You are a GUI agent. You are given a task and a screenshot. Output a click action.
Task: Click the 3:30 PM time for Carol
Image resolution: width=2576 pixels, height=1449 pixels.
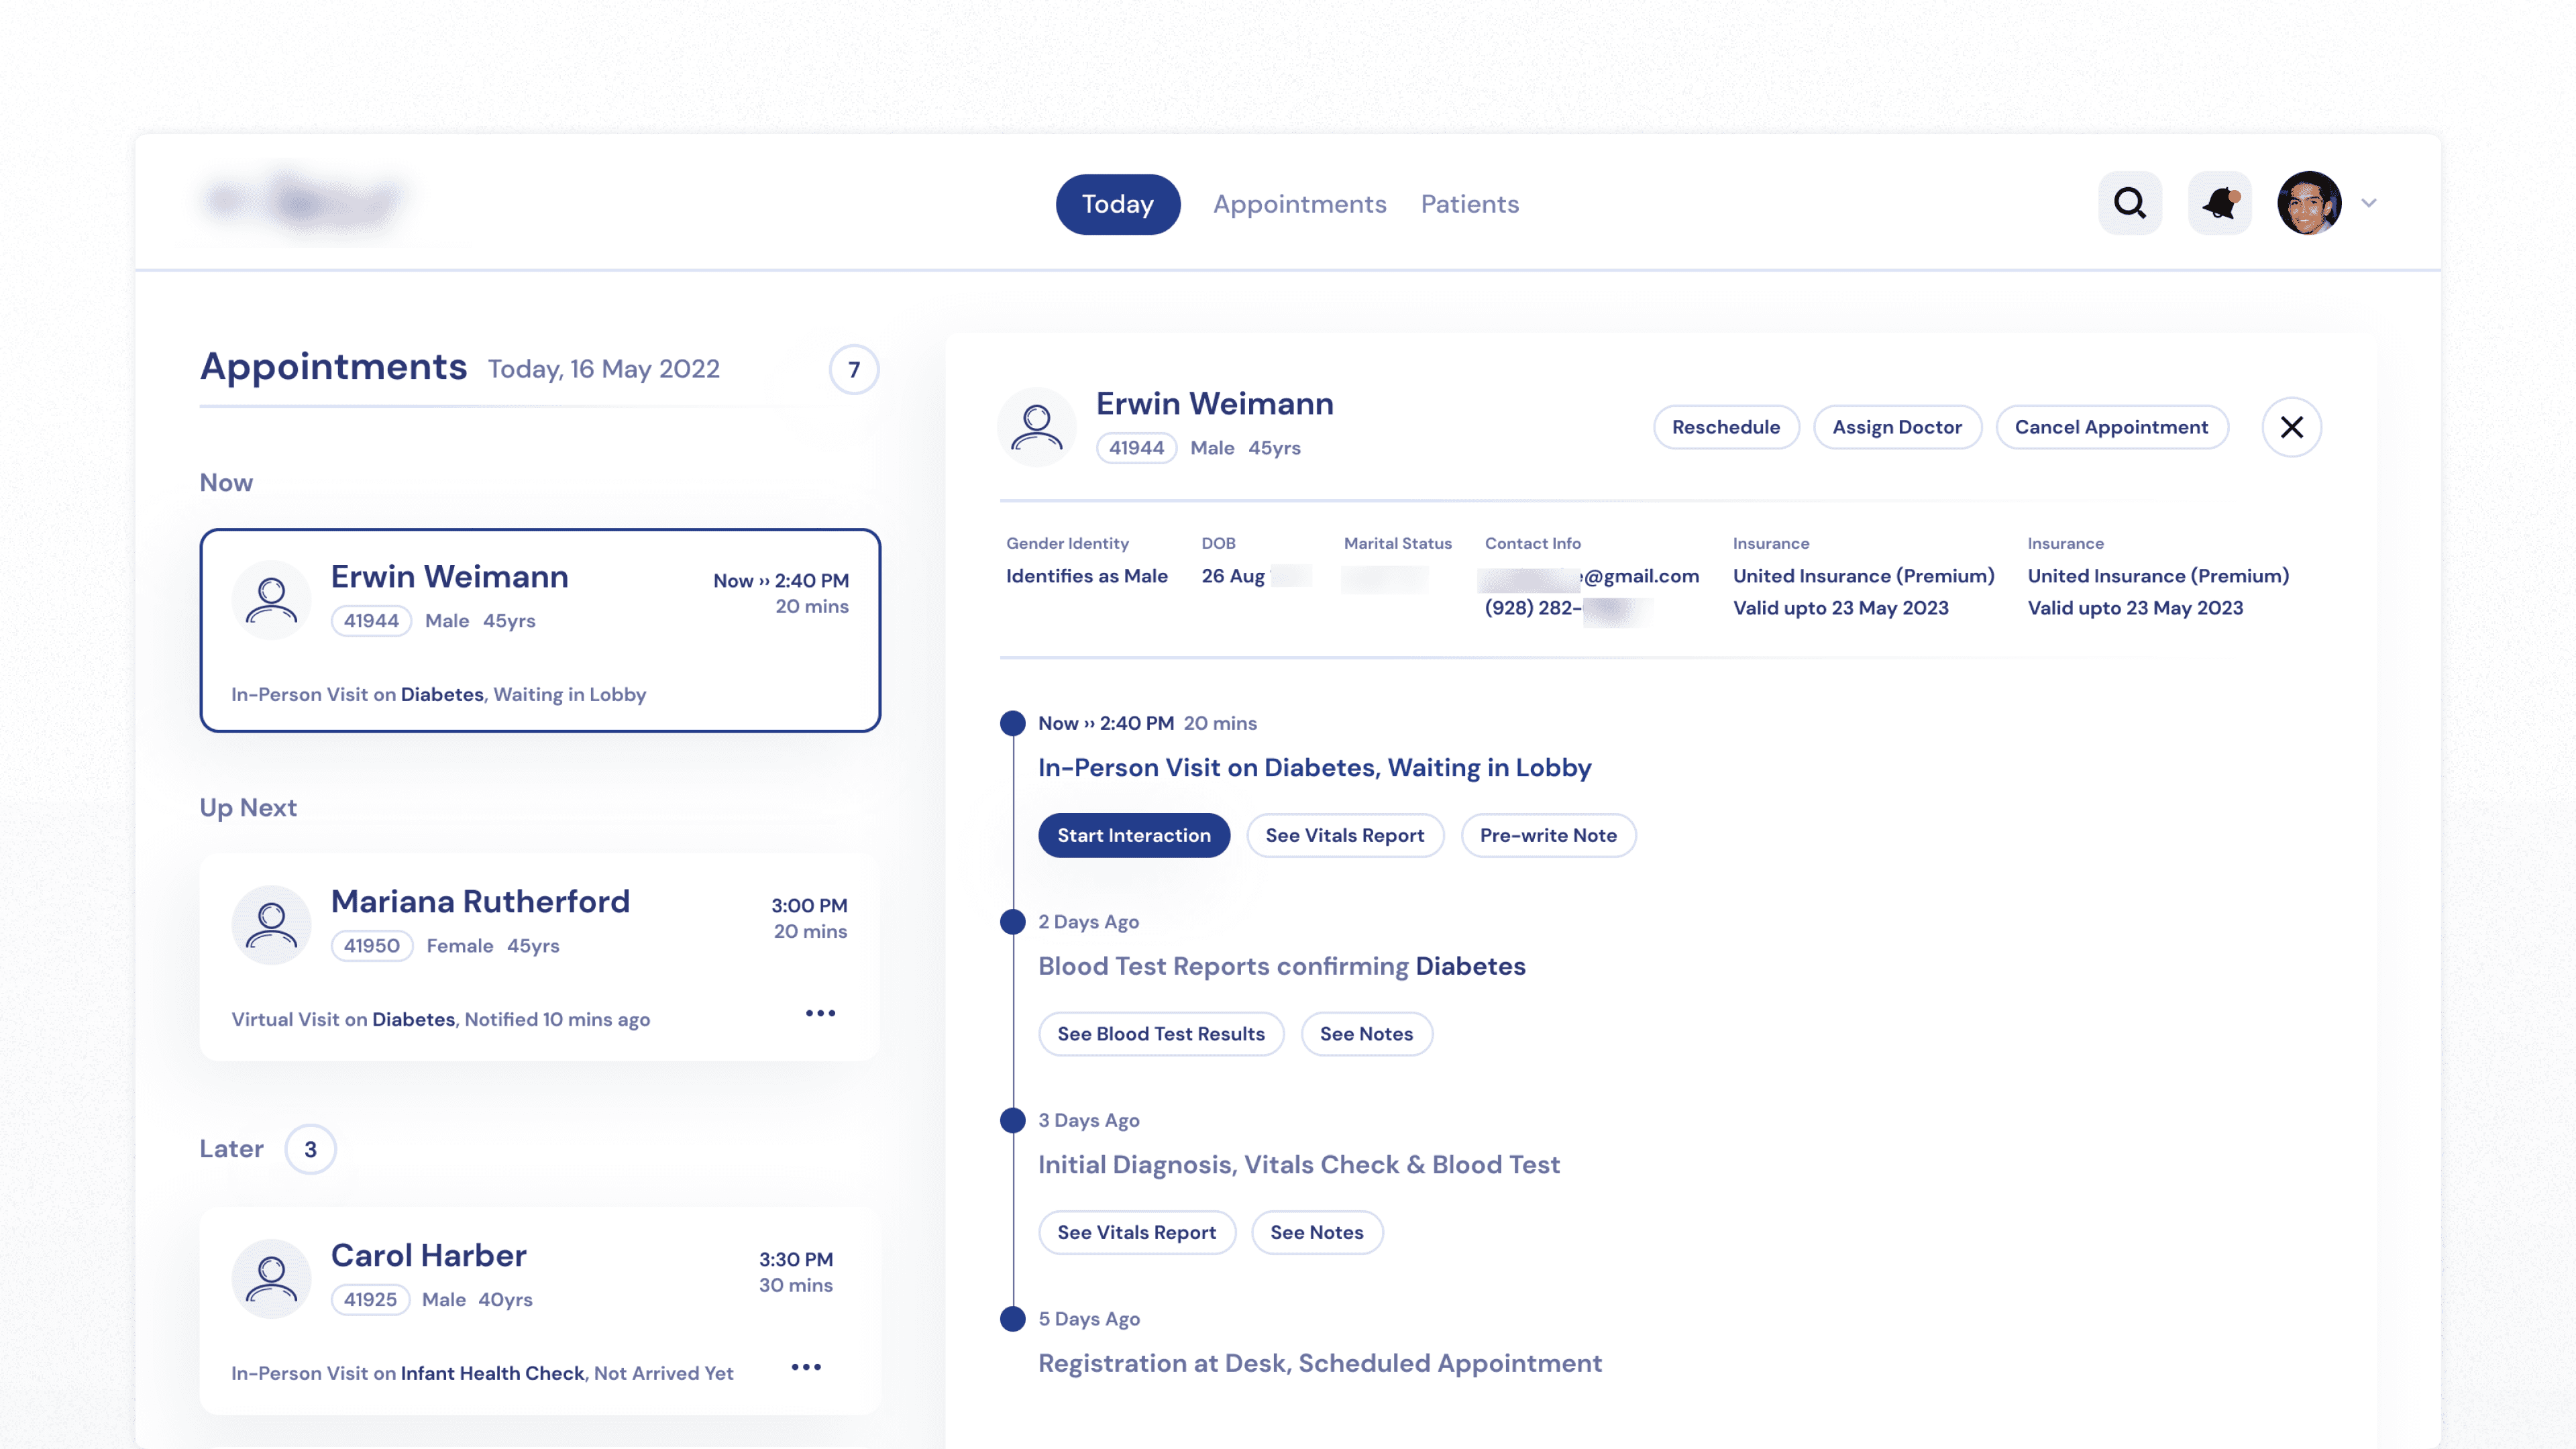click(x=796, y=1259)
